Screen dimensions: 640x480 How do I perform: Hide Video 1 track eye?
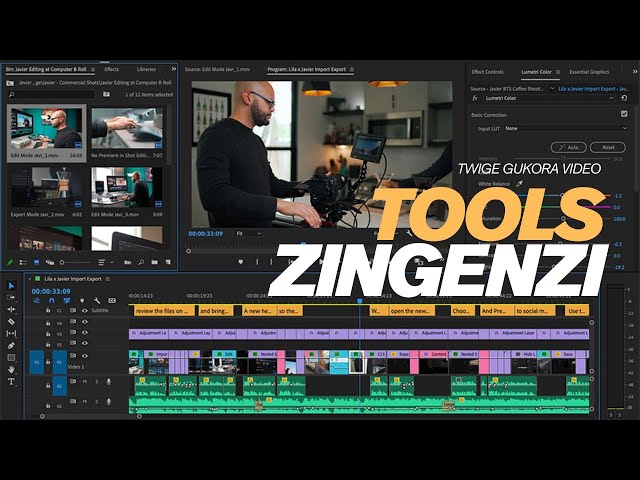pos(85,356)
